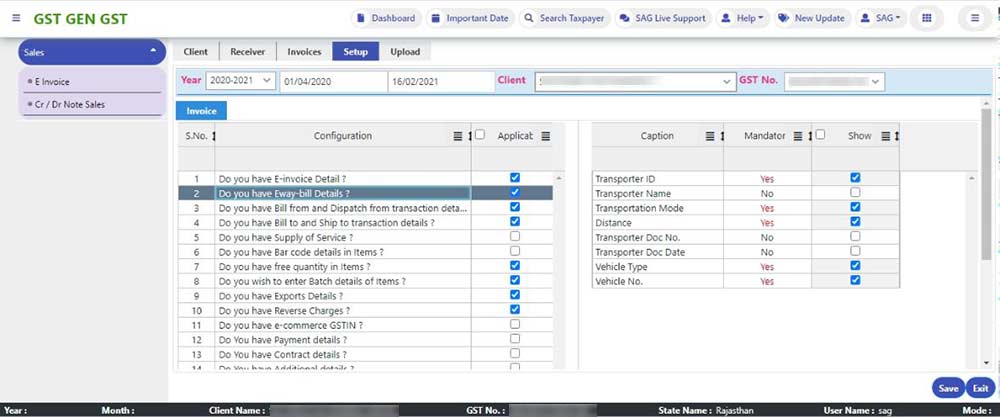Tick the Supply of Service checkbox
Viewport: 1000px width, 417px height.
[514, 237]
